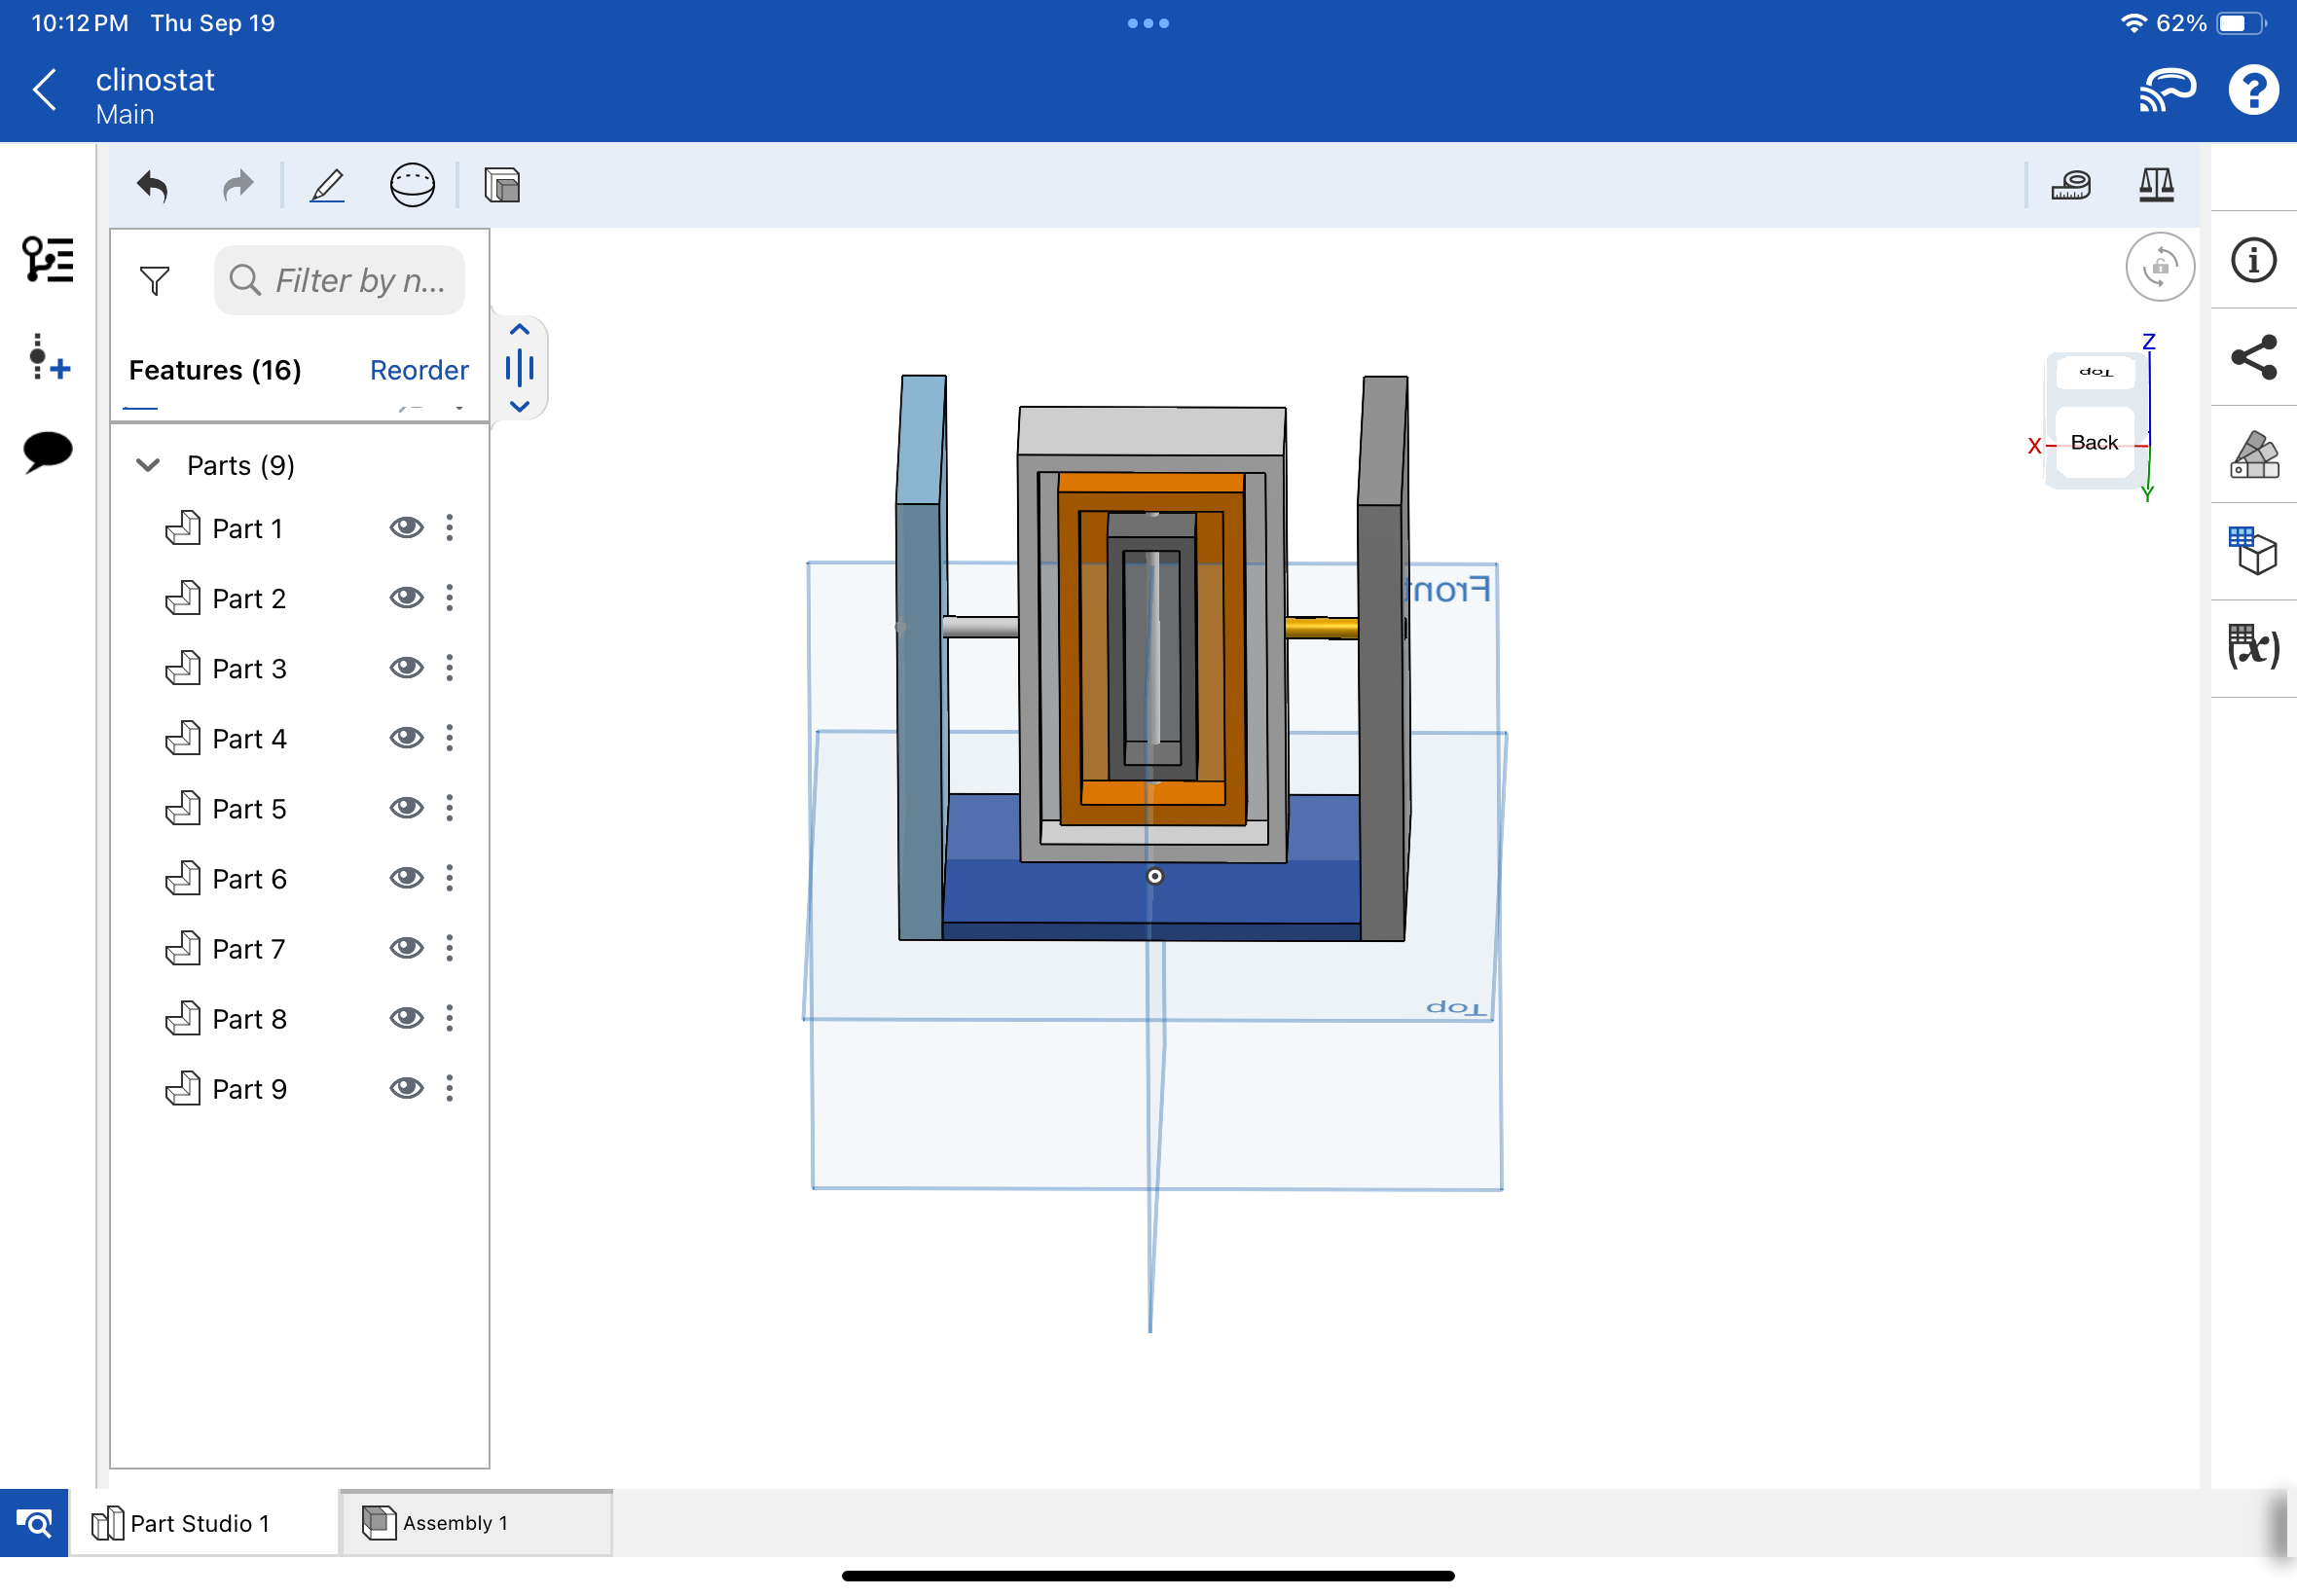Open the tab search manager icon
The image size is (2297, 1596).
pos(34,1523)
